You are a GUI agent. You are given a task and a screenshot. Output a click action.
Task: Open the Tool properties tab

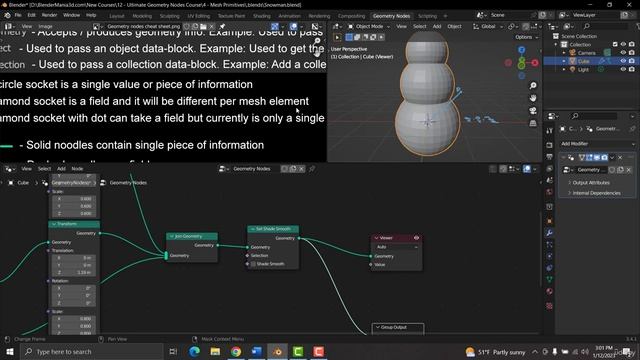click(549, 131)
